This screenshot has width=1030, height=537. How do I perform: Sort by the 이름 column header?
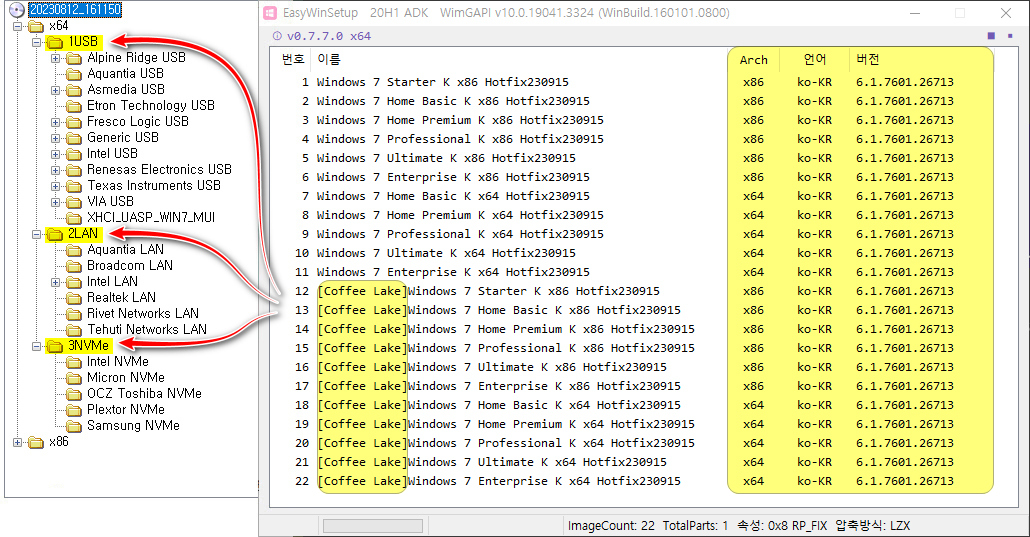328,60
